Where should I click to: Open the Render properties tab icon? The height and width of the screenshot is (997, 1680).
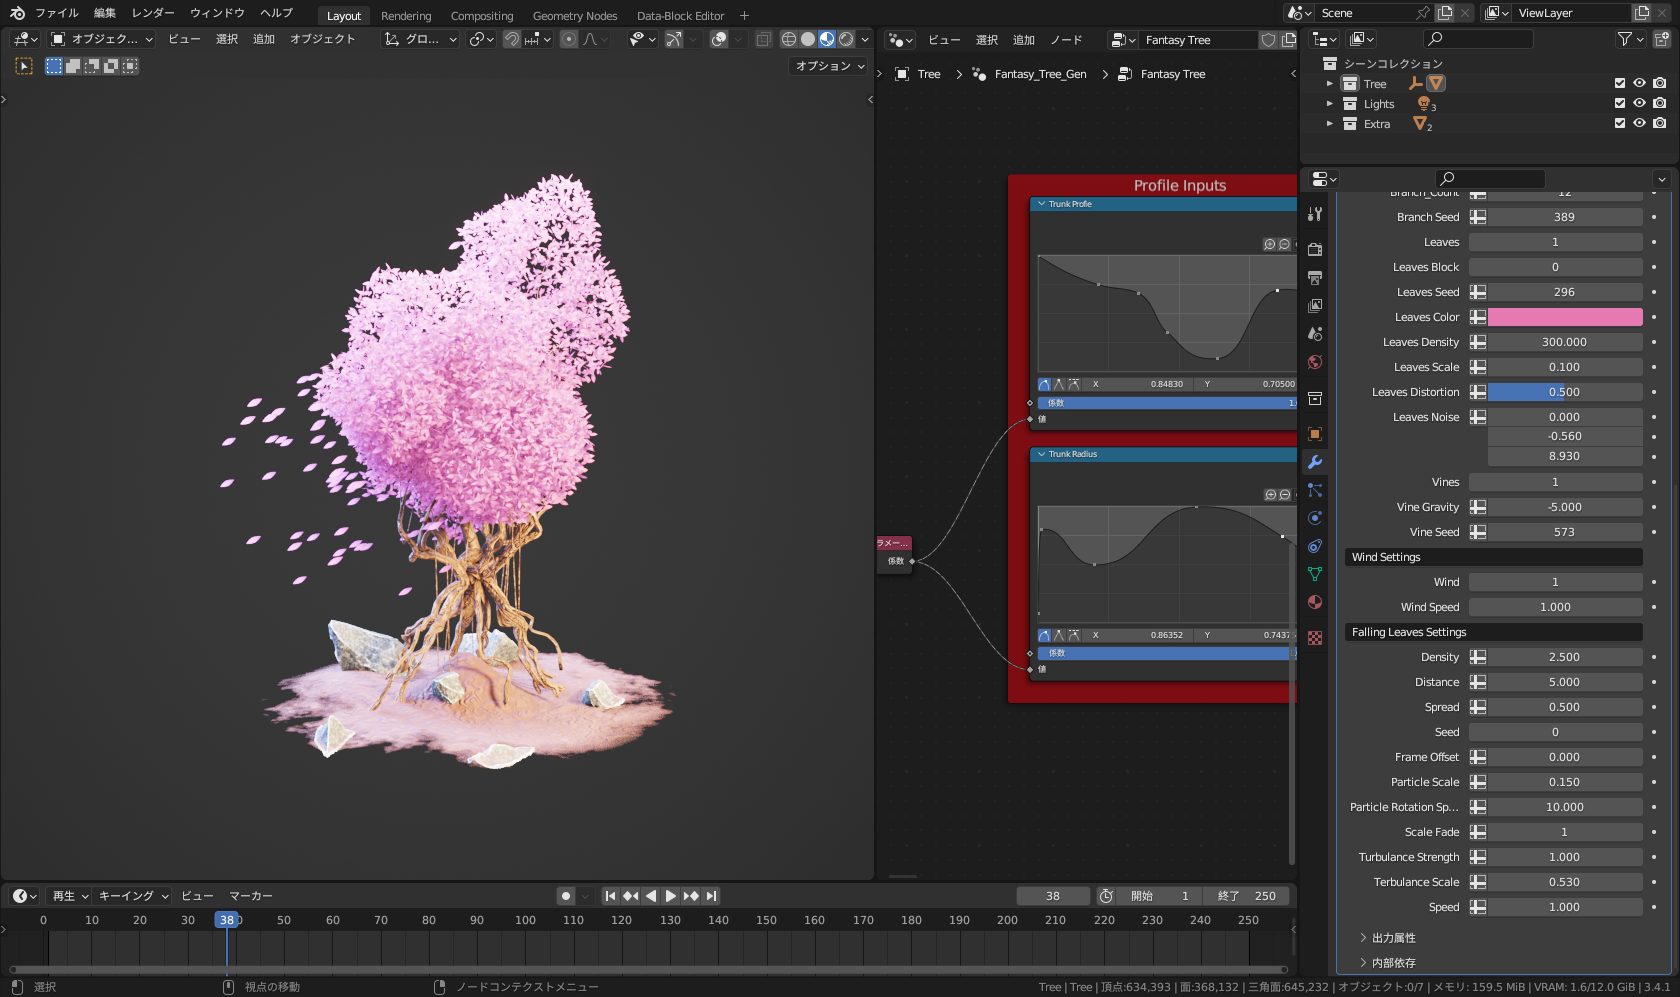1315,249
